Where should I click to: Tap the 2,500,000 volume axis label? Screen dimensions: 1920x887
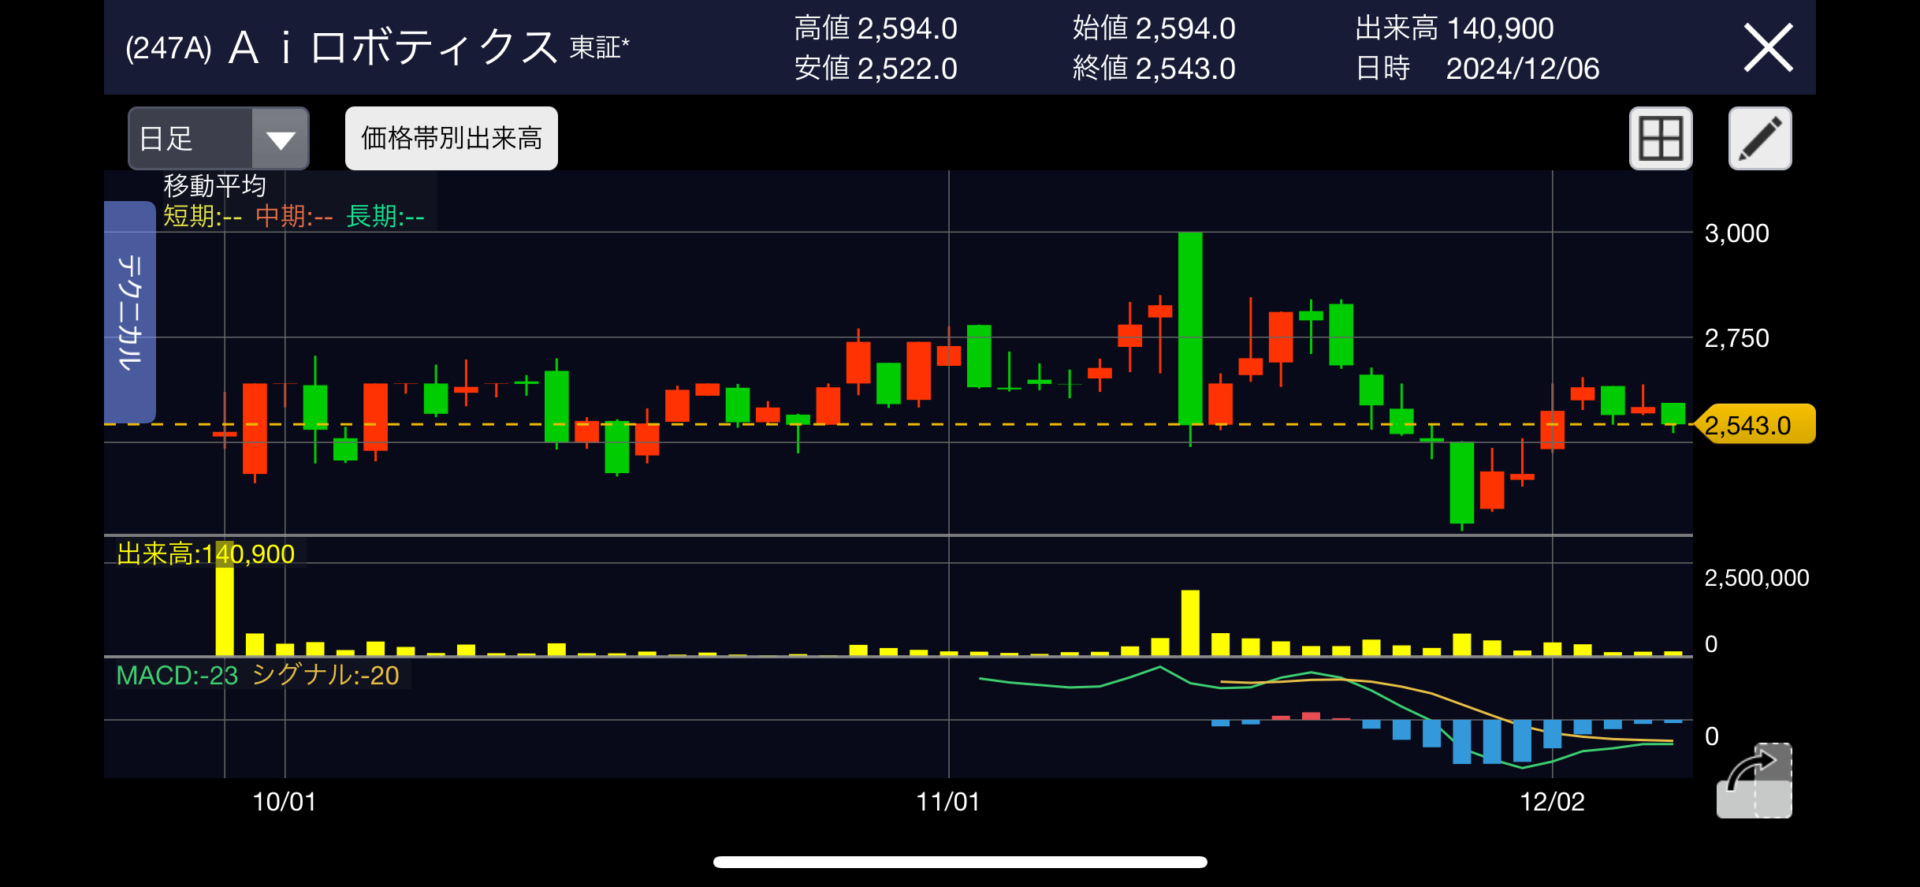[1757, 578]
